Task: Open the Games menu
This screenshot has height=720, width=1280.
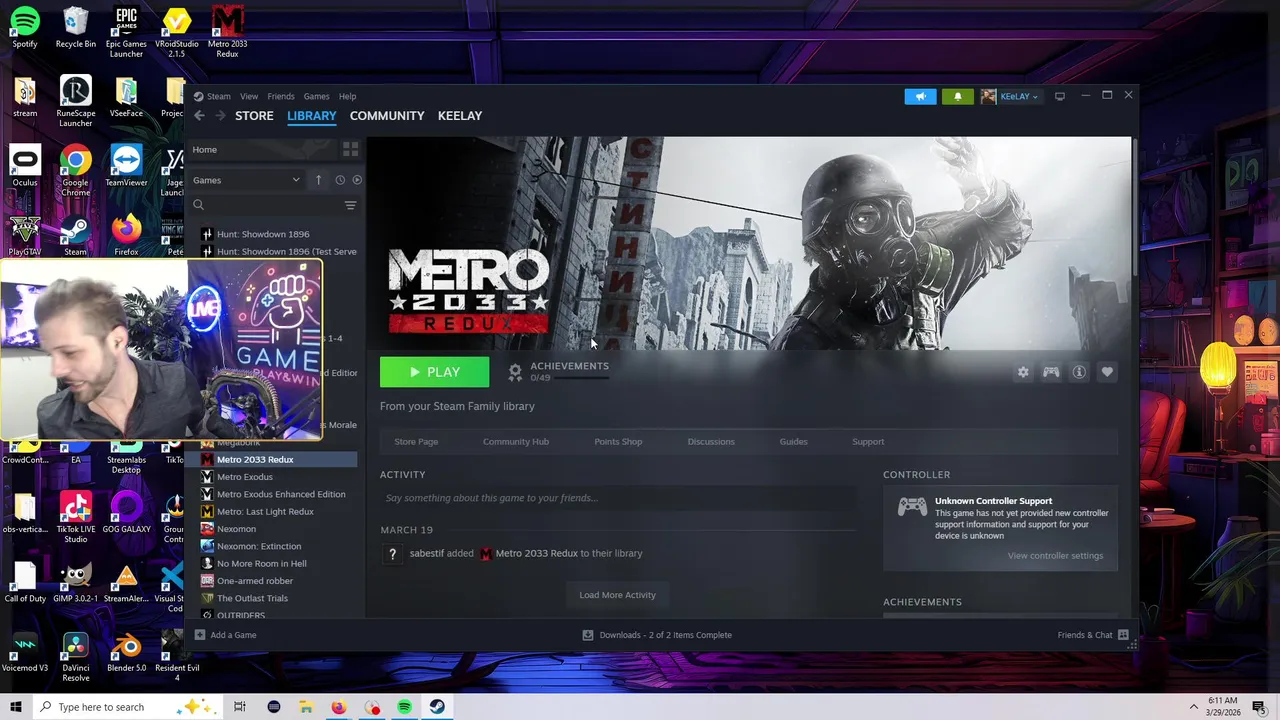Action: pyautogui.click(x=316, y=96)
